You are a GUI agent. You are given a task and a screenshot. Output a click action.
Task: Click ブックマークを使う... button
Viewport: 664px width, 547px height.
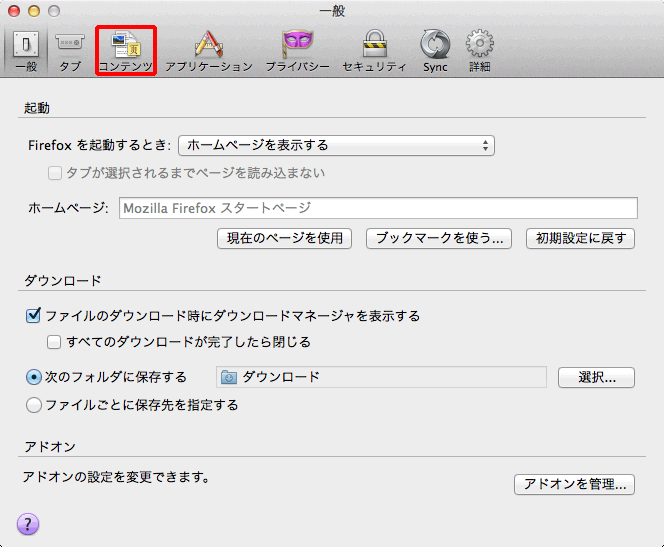439,238
